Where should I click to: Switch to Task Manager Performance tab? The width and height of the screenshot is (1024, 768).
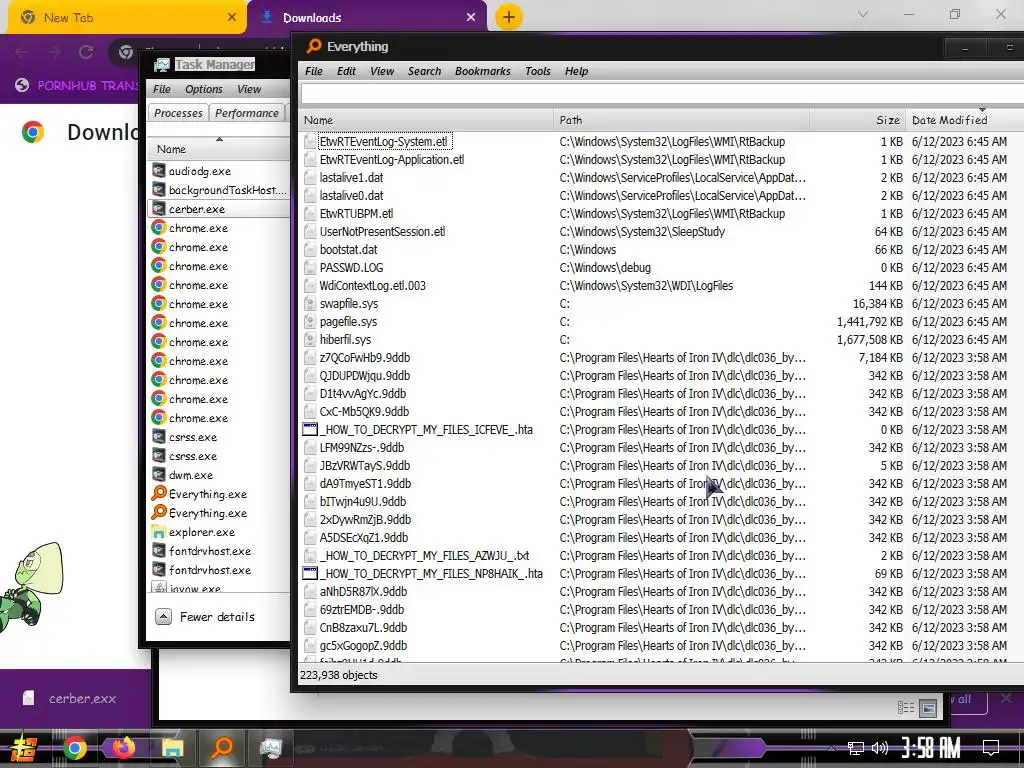[x=247, y=113]
